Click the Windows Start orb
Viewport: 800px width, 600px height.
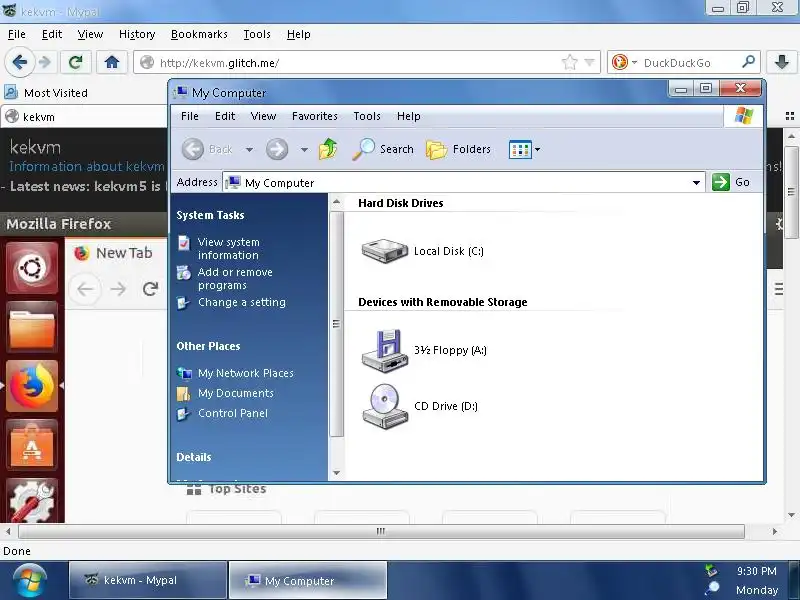click(30, 580)
